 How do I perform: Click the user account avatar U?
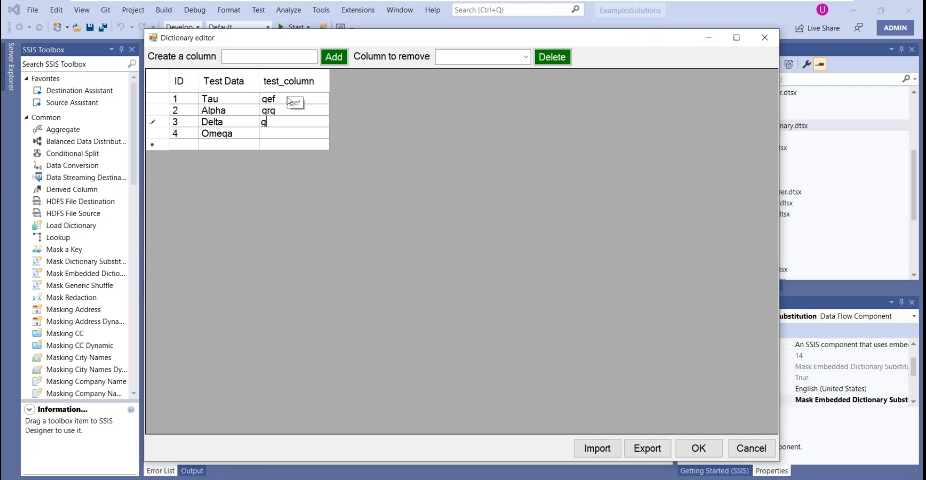(x=822, y=9)
